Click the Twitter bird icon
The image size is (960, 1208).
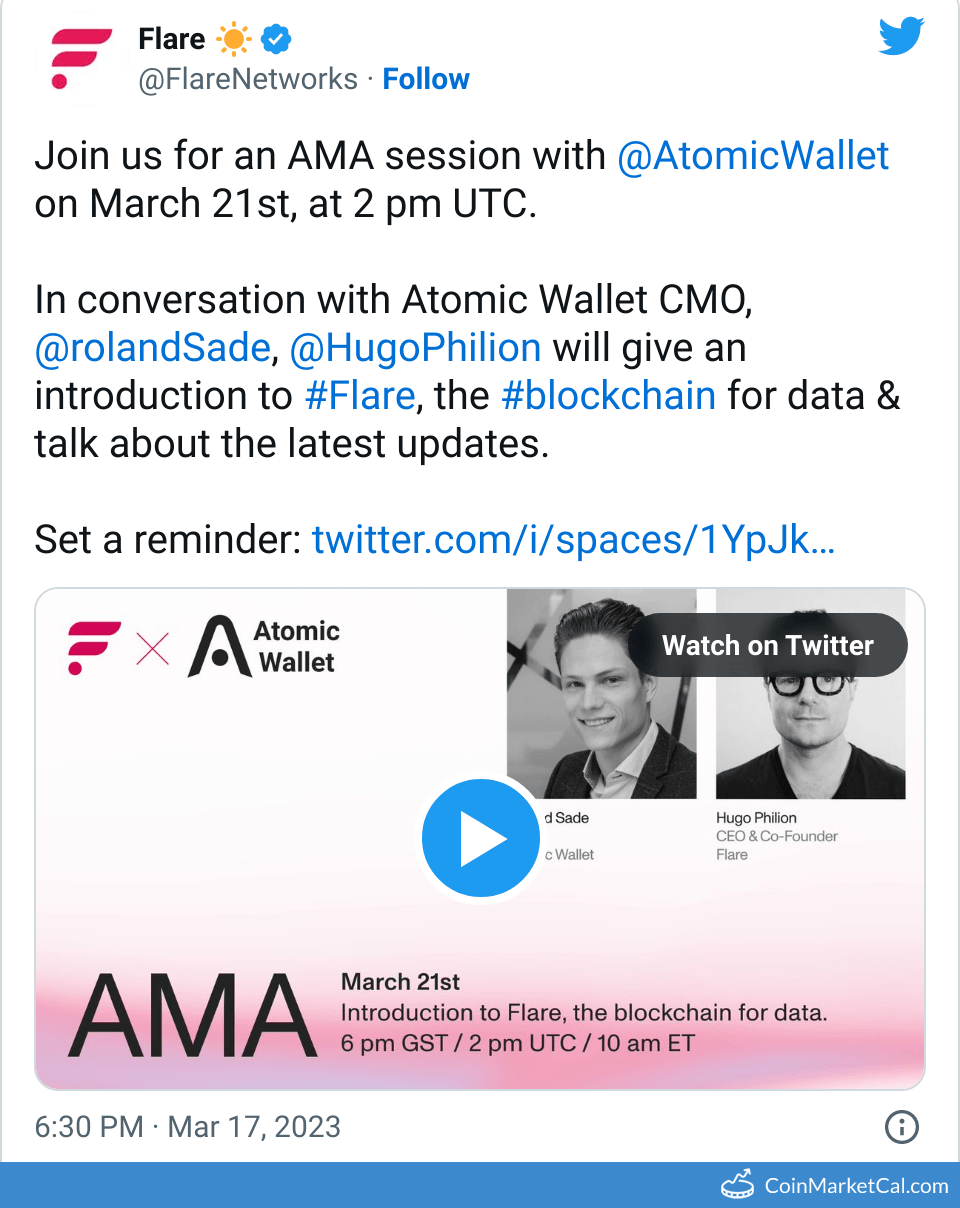pos(900,36)
